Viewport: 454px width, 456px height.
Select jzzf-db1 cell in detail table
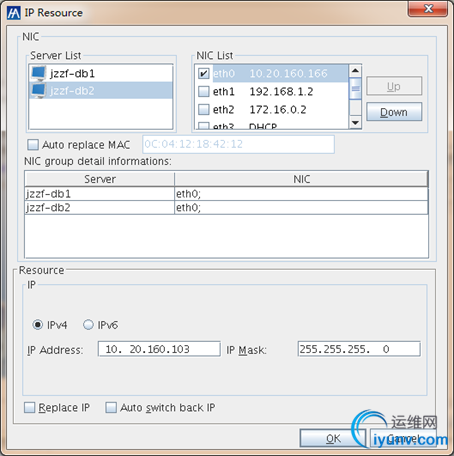pyautogui.click(x=99, y=194)
